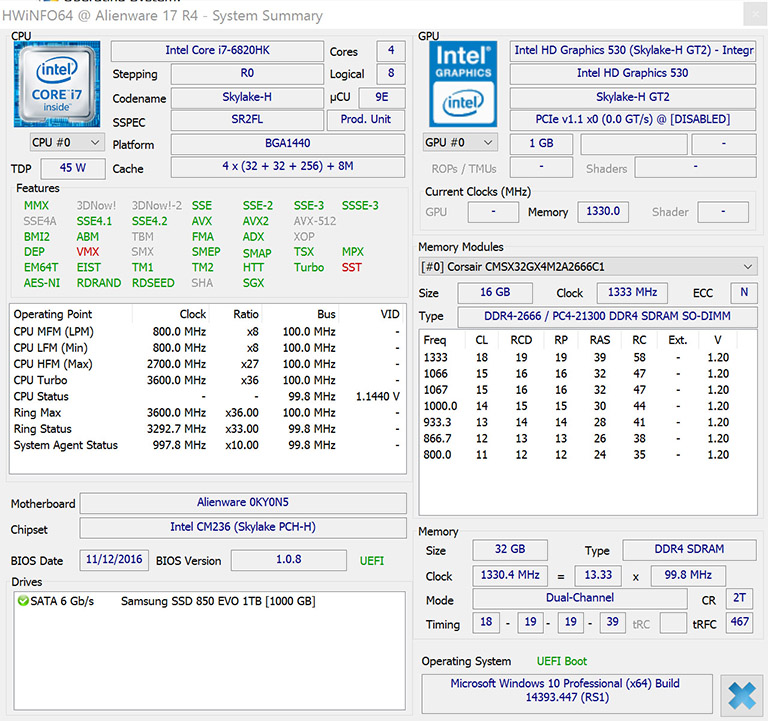Click the Memory Size 32 GB field

(510, 550)
